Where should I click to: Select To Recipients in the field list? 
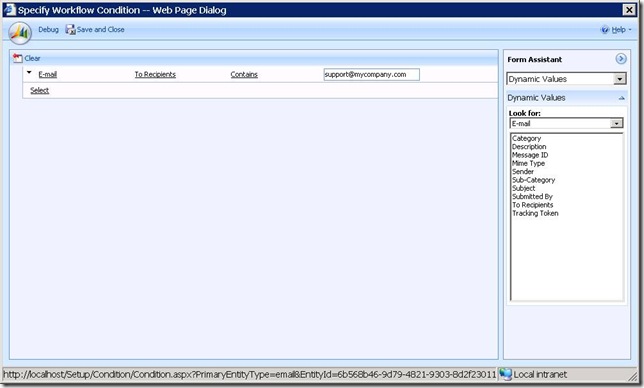pyautogui.click(x=533, y=205)
